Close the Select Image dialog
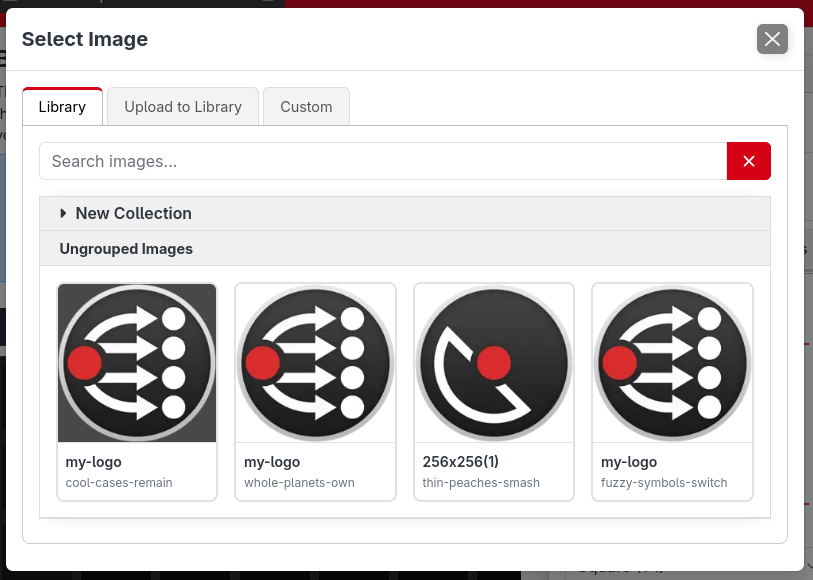 click(772, 39)
